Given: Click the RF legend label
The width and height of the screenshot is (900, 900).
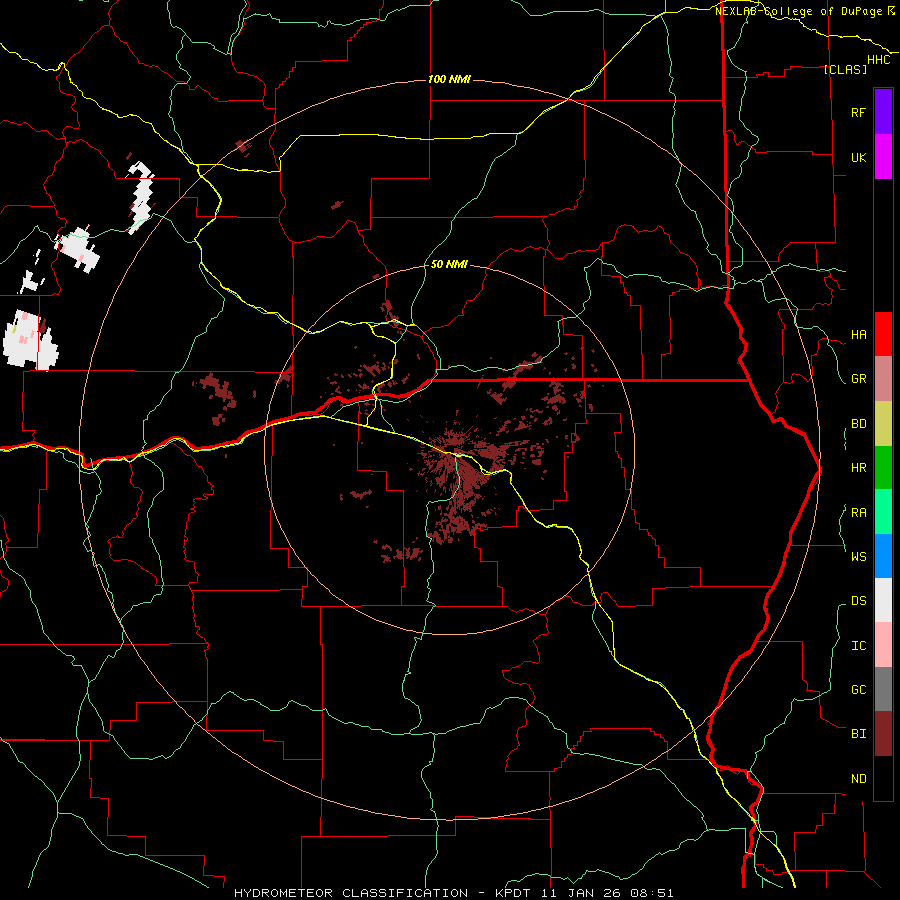Looking at the screenshot, I should point(858,112).
